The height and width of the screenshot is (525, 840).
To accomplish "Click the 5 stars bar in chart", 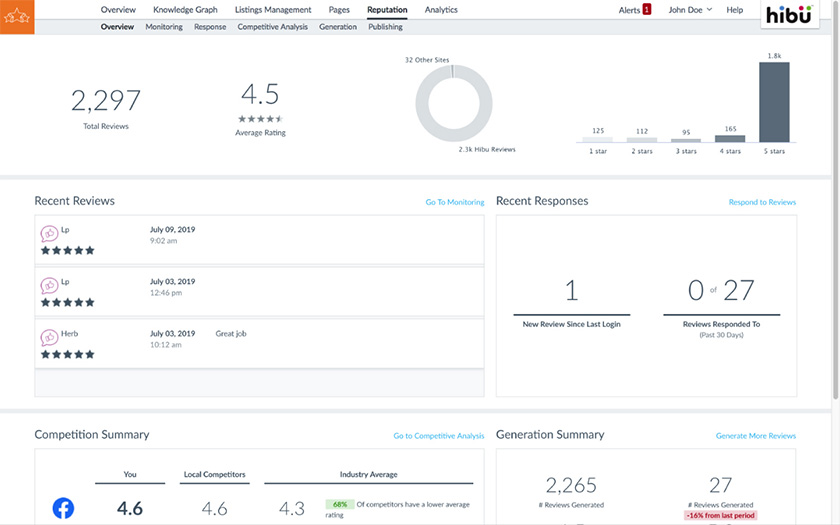I will click(x=774, y=102).
